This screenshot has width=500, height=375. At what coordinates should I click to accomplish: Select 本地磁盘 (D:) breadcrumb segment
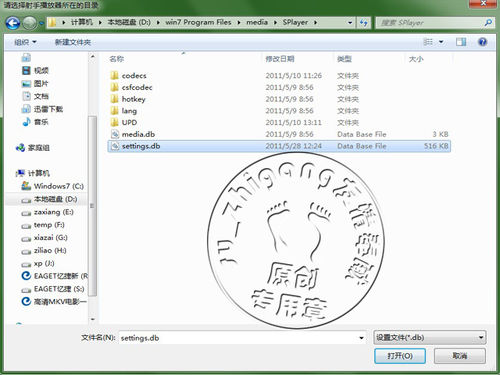point(129,22)
